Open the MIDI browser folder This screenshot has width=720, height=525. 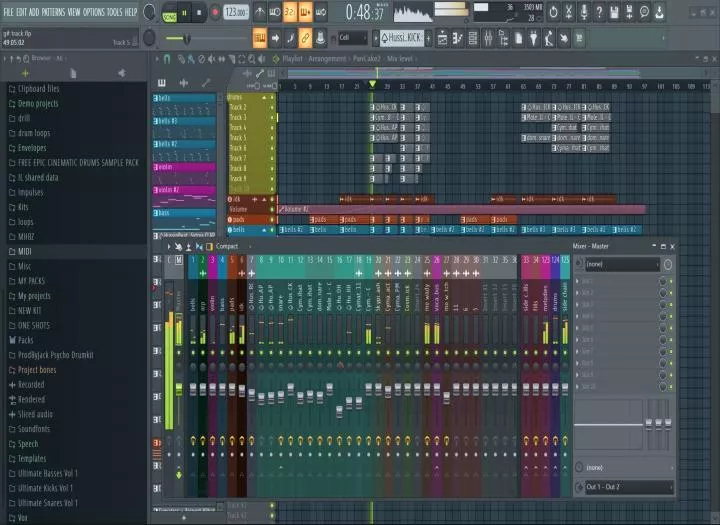click(24, 252)
